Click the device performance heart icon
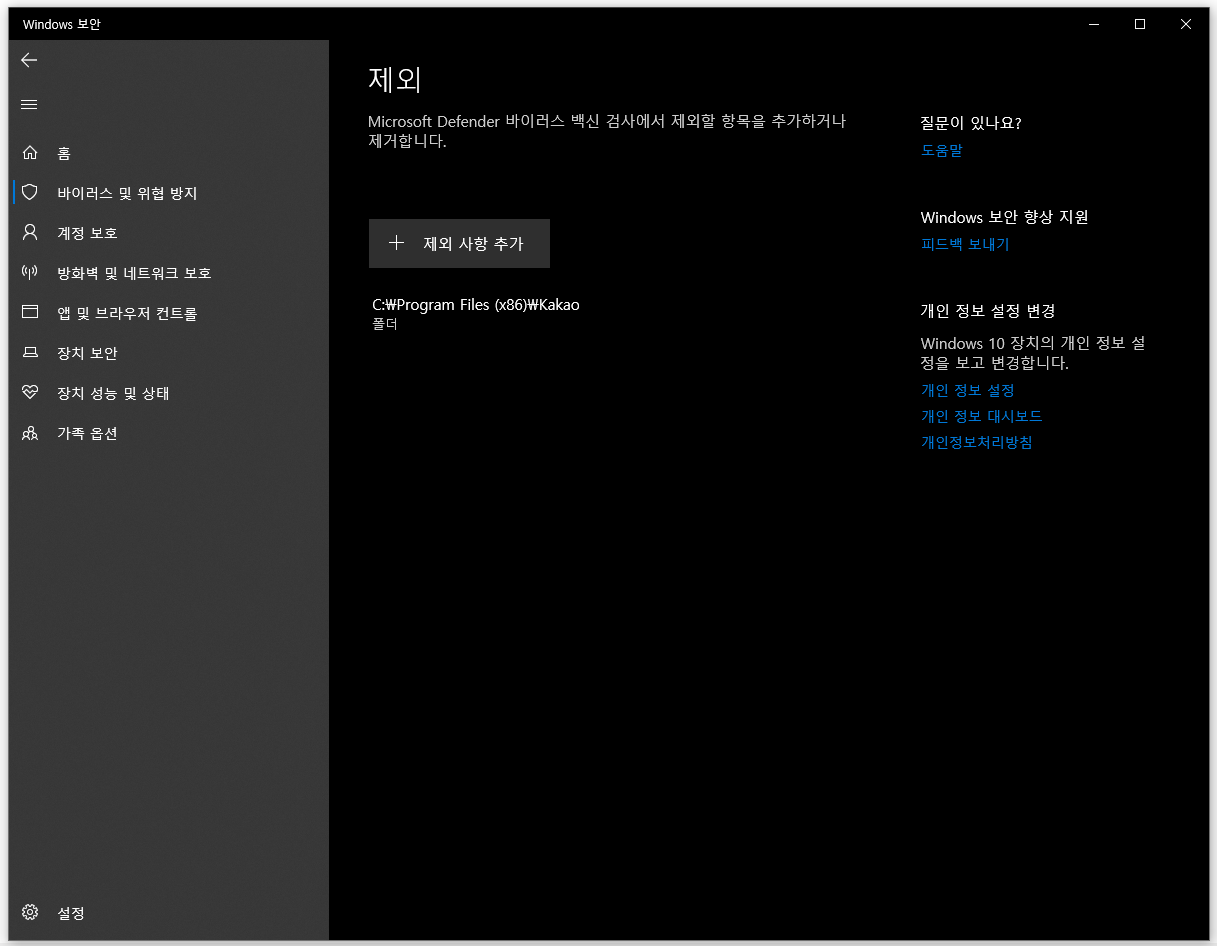Screen dimensions: 1217x946 pyautogui.click(x=30, y=393)
